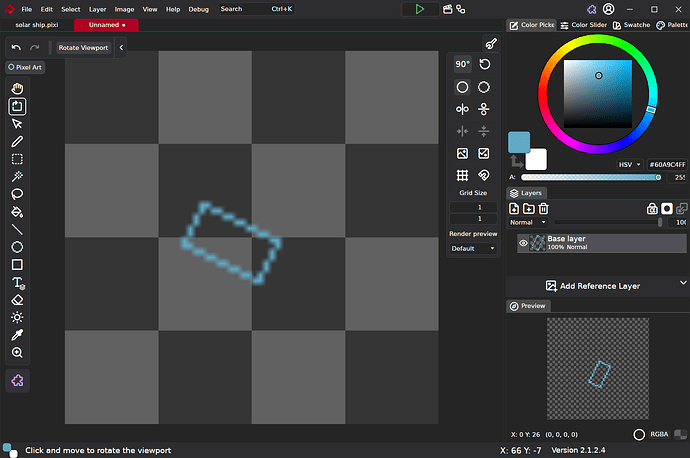This screenshot has height=458, width=690.
Task: Select the rectangular selection tool
Action: [17, 159]
